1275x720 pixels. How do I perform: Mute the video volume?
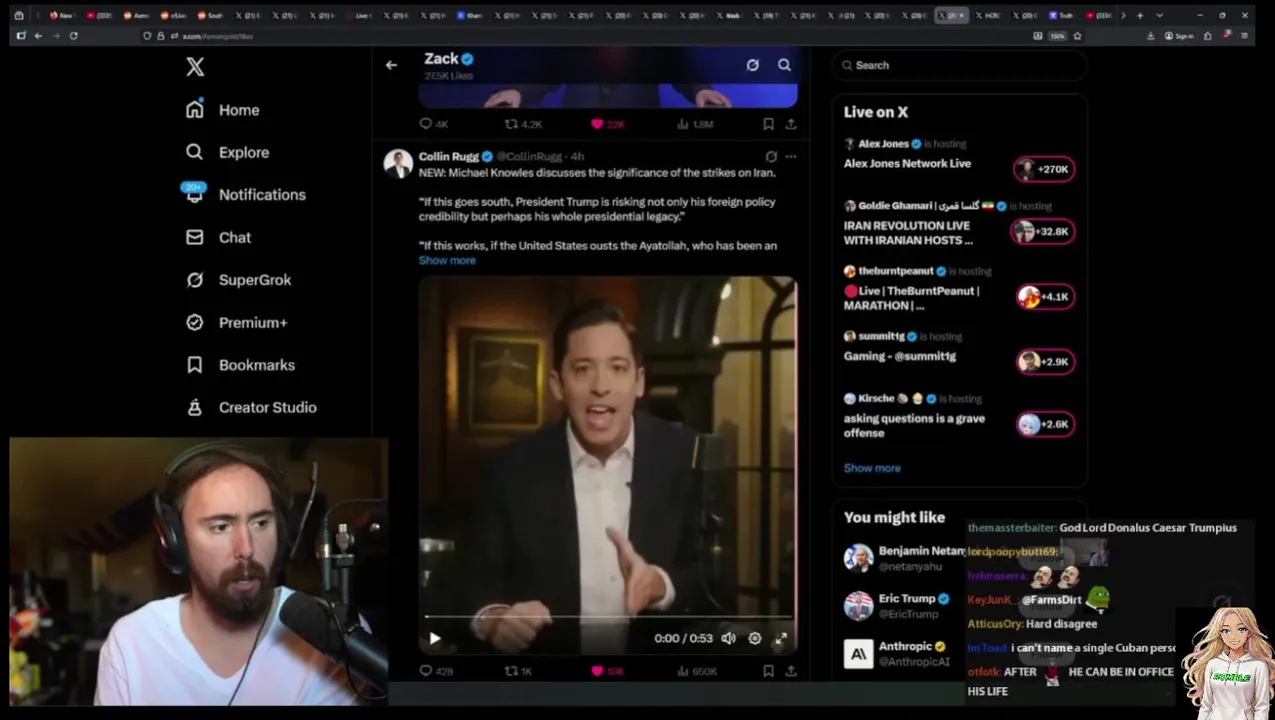728,638
